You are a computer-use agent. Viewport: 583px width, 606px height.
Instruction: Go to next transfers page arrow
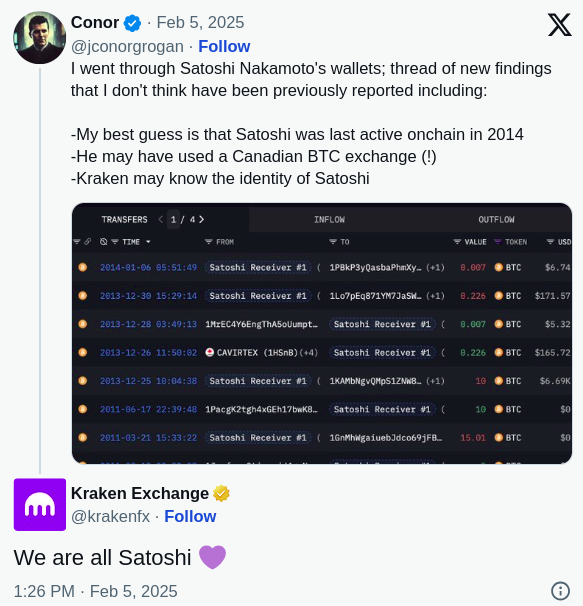pos(201,220)
